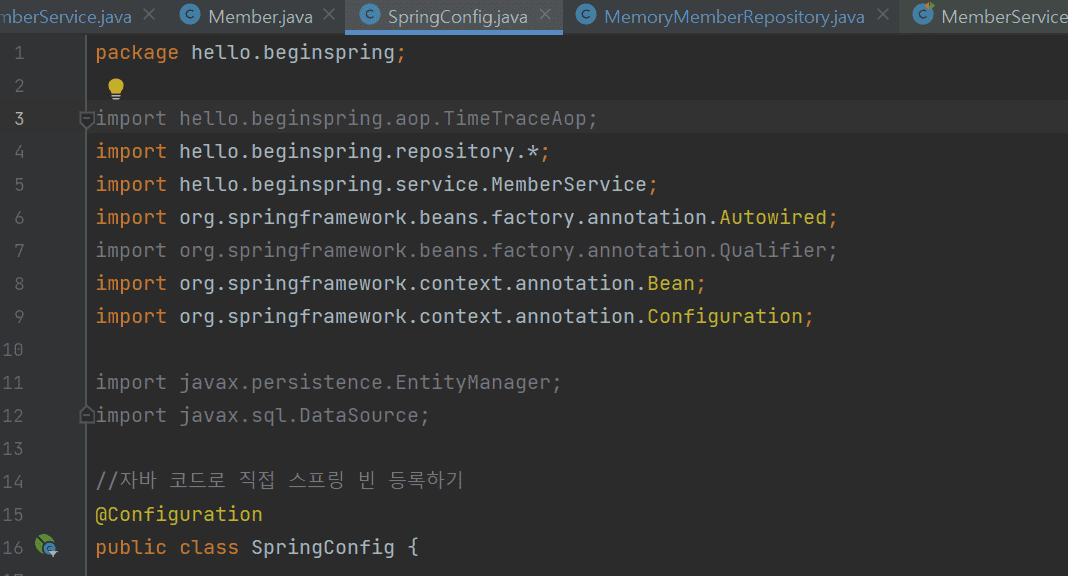Switch to the Member.java tab
Screen dimensions: 1068x576
(x=260, y=16)
